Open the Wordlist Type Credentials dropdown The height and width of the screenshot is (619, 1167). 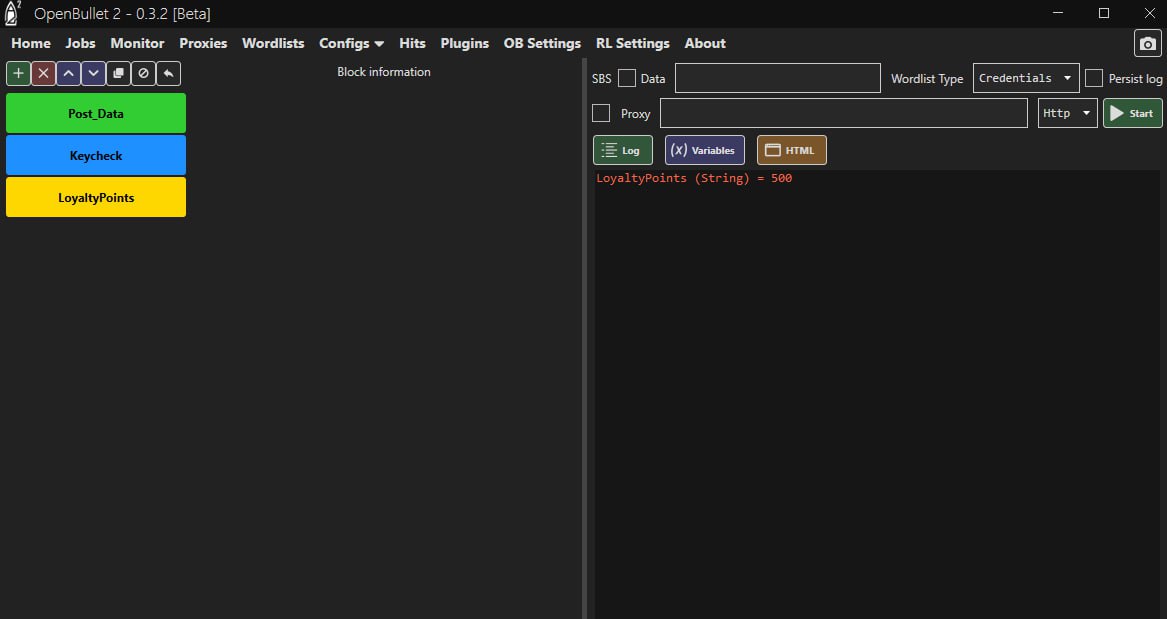[1025, 78]
